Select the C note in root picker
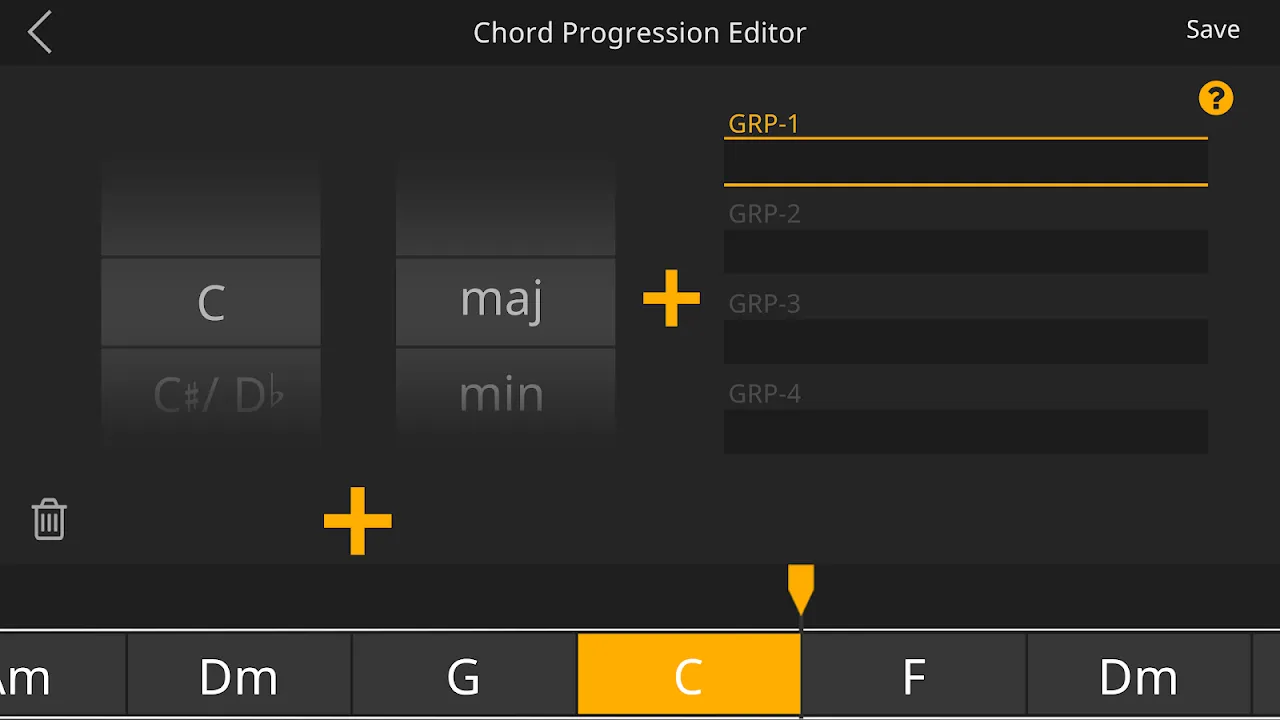This screenshot has width=1280, height=720. tap(210, 300)
